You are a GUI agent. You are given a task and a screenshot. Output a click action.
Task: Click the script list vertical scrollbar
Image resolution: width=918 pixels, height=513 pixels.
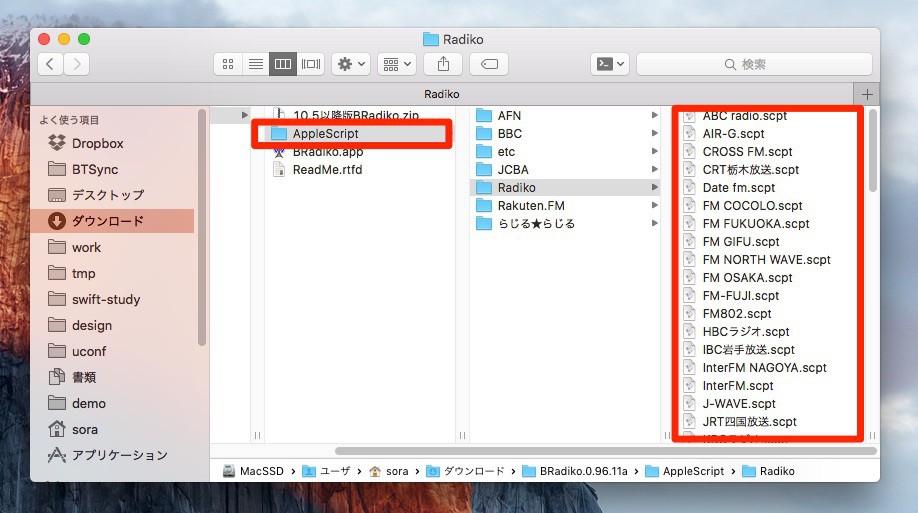point(872,151)
